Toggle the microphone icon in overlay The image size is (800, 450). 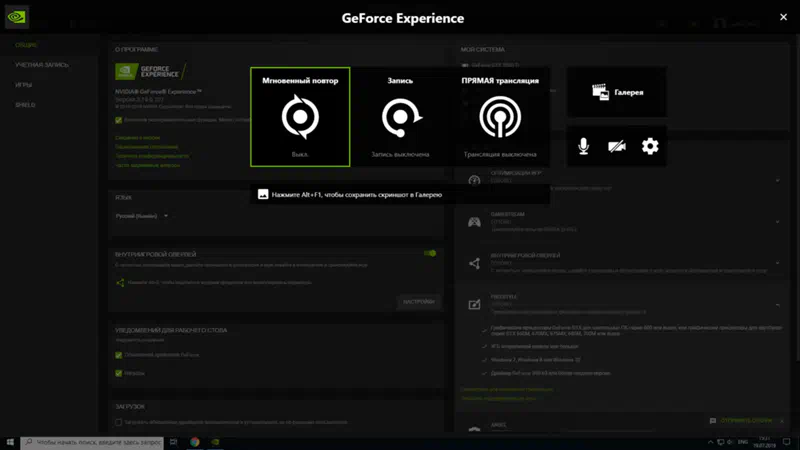point(584,146)
